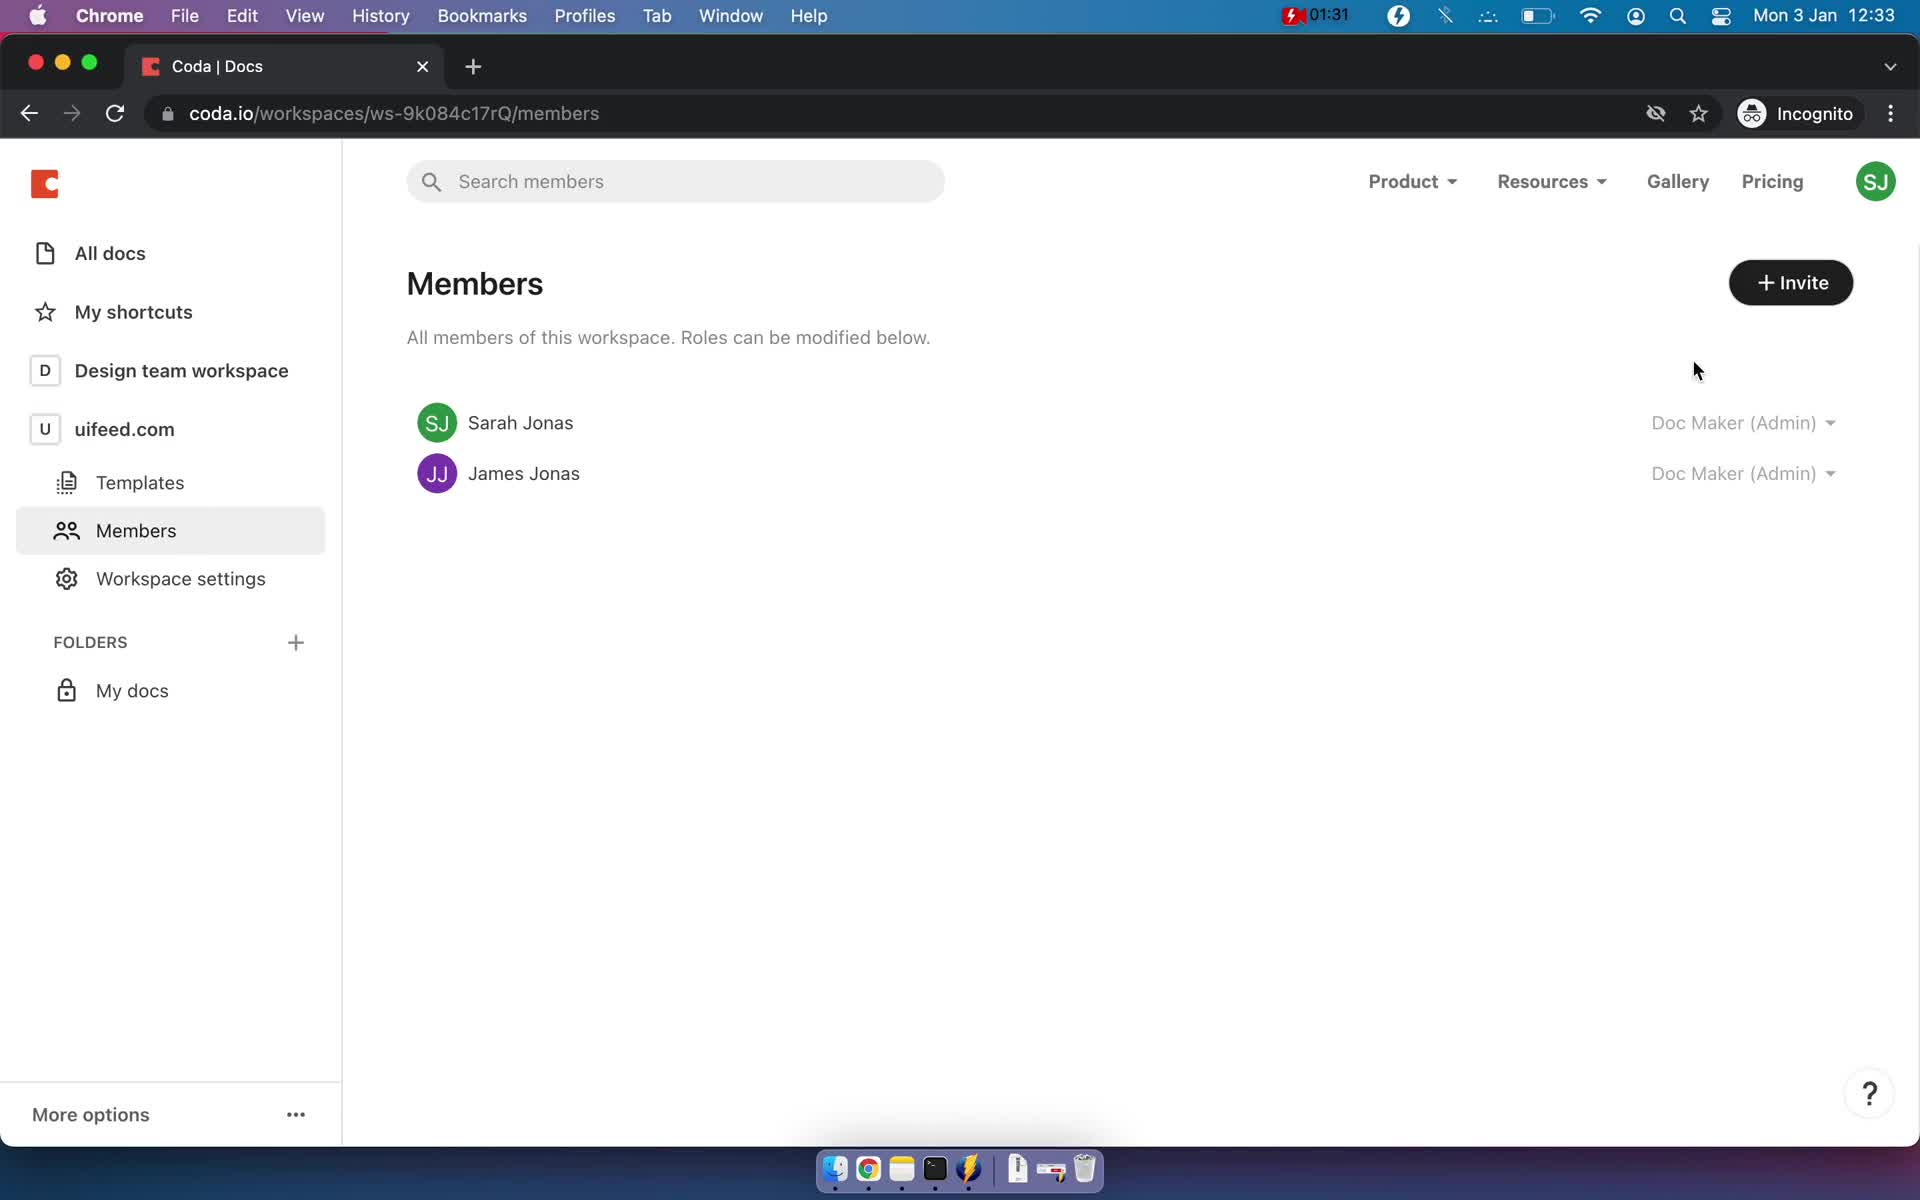The width and height of the screenshot is (1920, 1200).
Task: Open Chrome from the dock
Action: click(x=868, y=1169)
